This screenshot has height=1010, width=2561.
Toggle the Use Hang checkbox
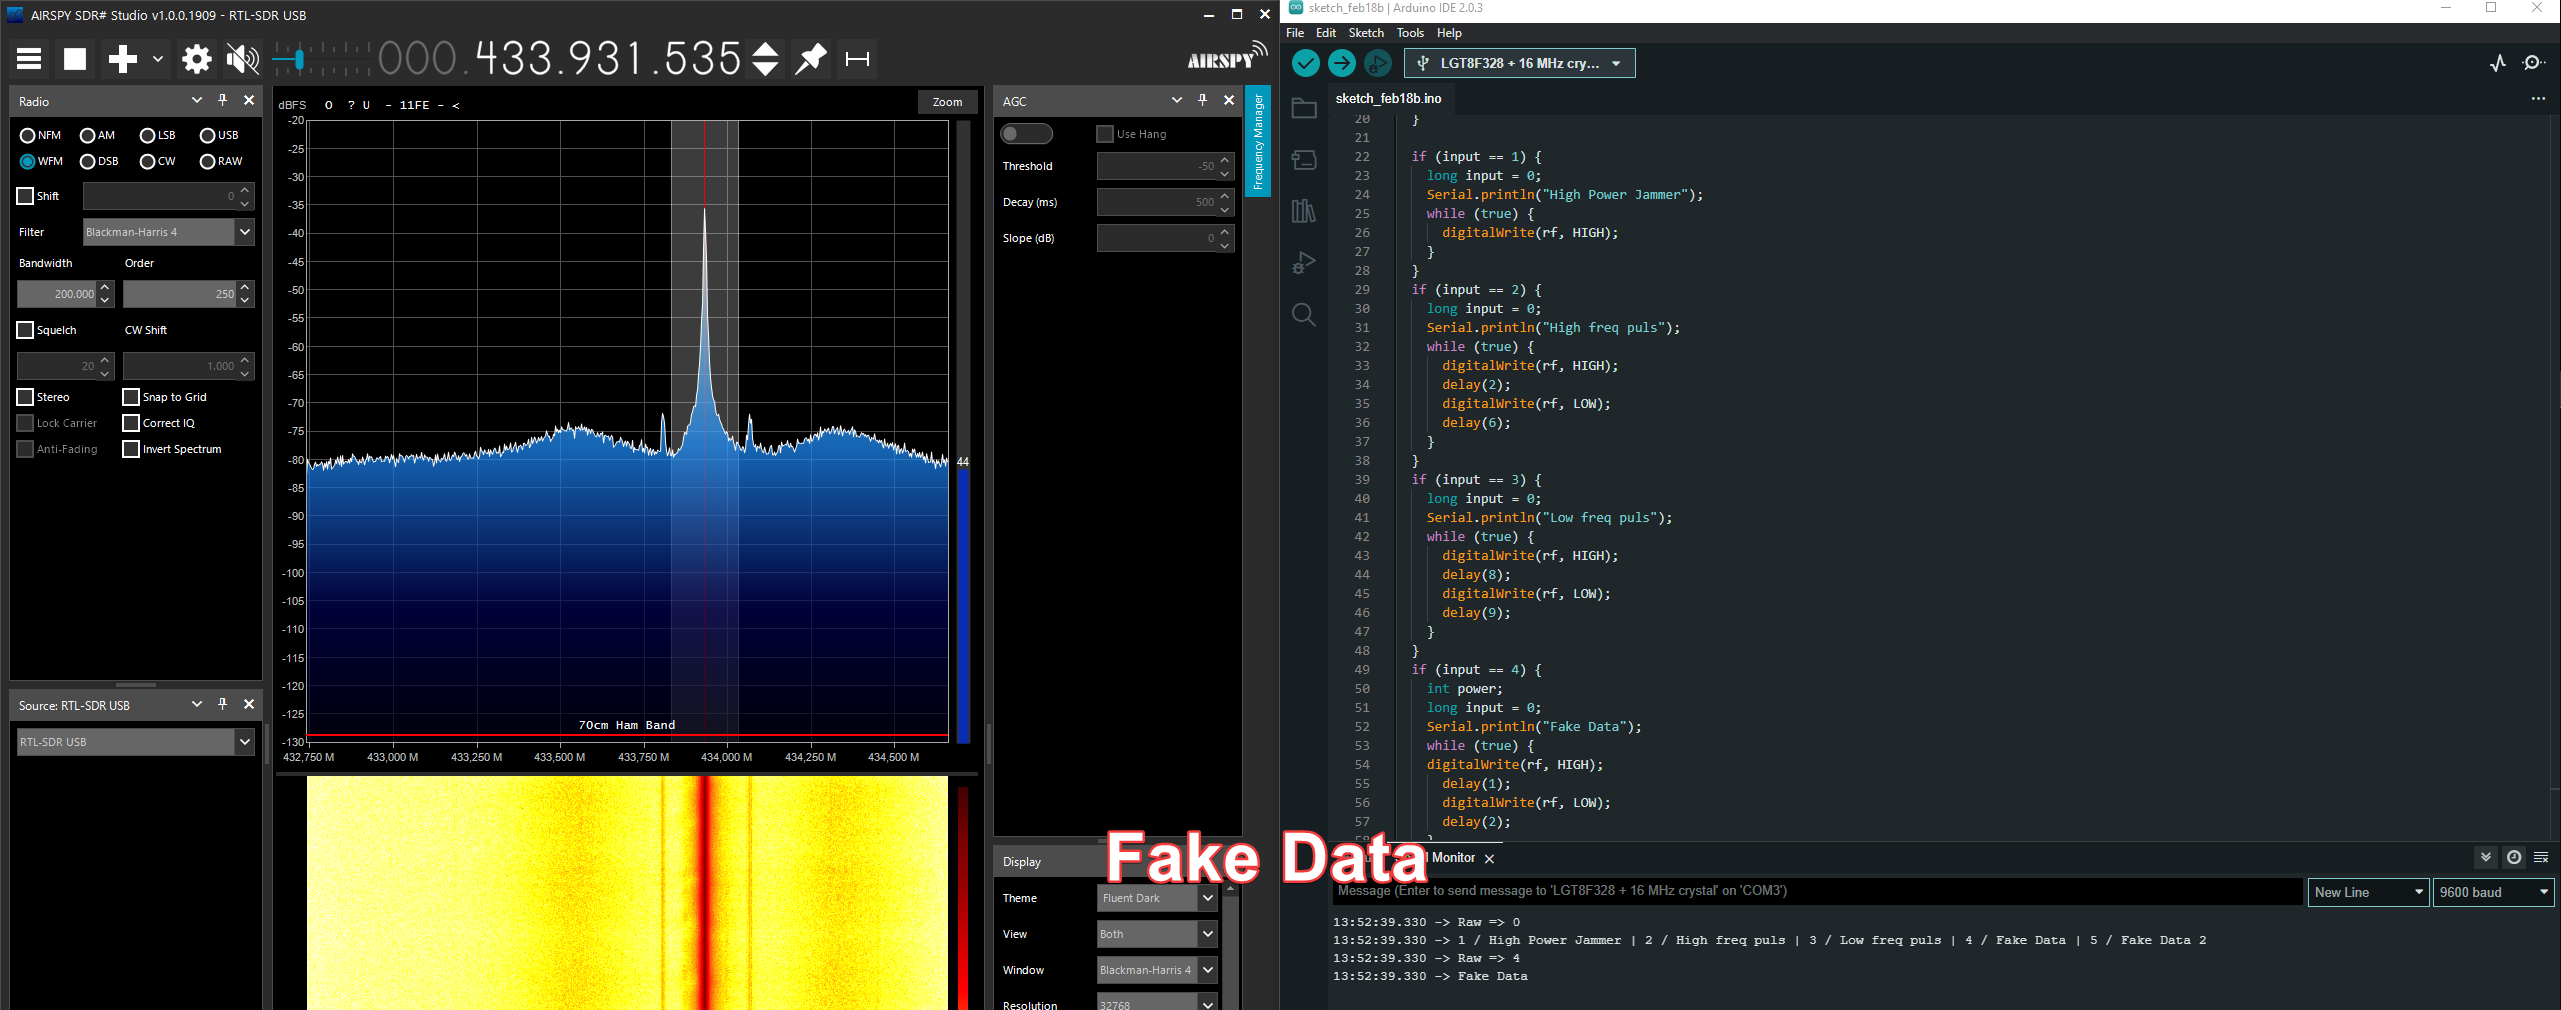coord(1105,134)
